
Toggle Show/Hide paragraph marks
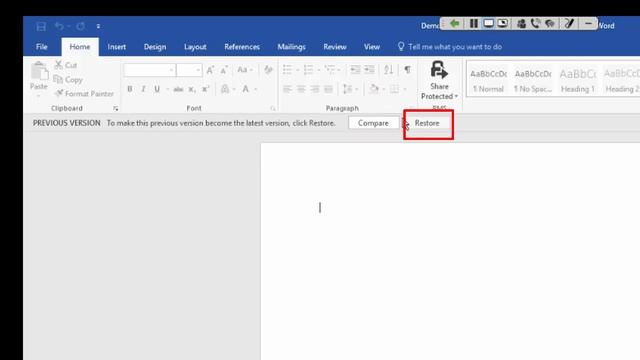(x=407, y=70)
